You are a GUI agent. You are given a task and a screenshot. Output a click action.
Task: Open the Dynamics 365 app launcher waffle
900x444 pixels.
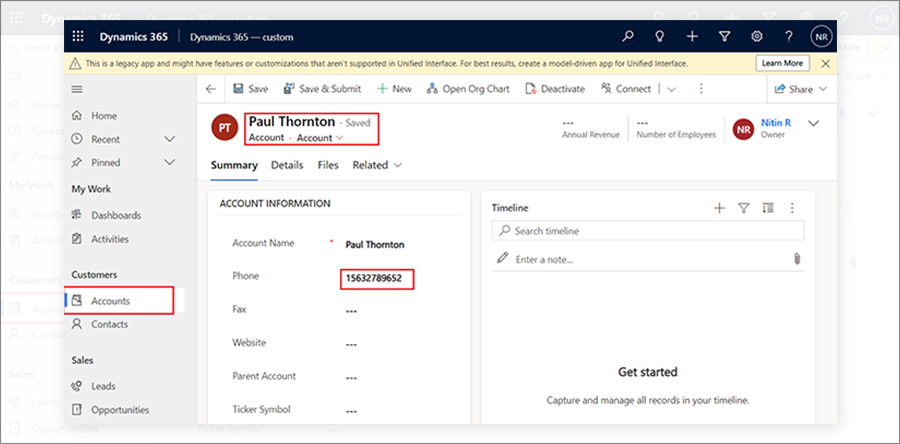coord(78,36)
